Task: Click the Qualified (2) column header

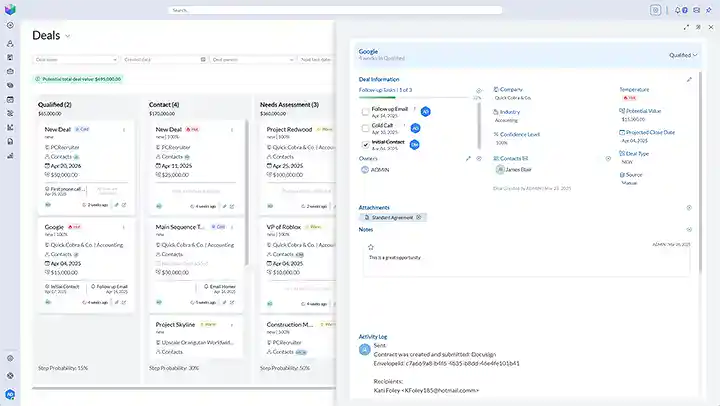Action: [x=55, y=105]
